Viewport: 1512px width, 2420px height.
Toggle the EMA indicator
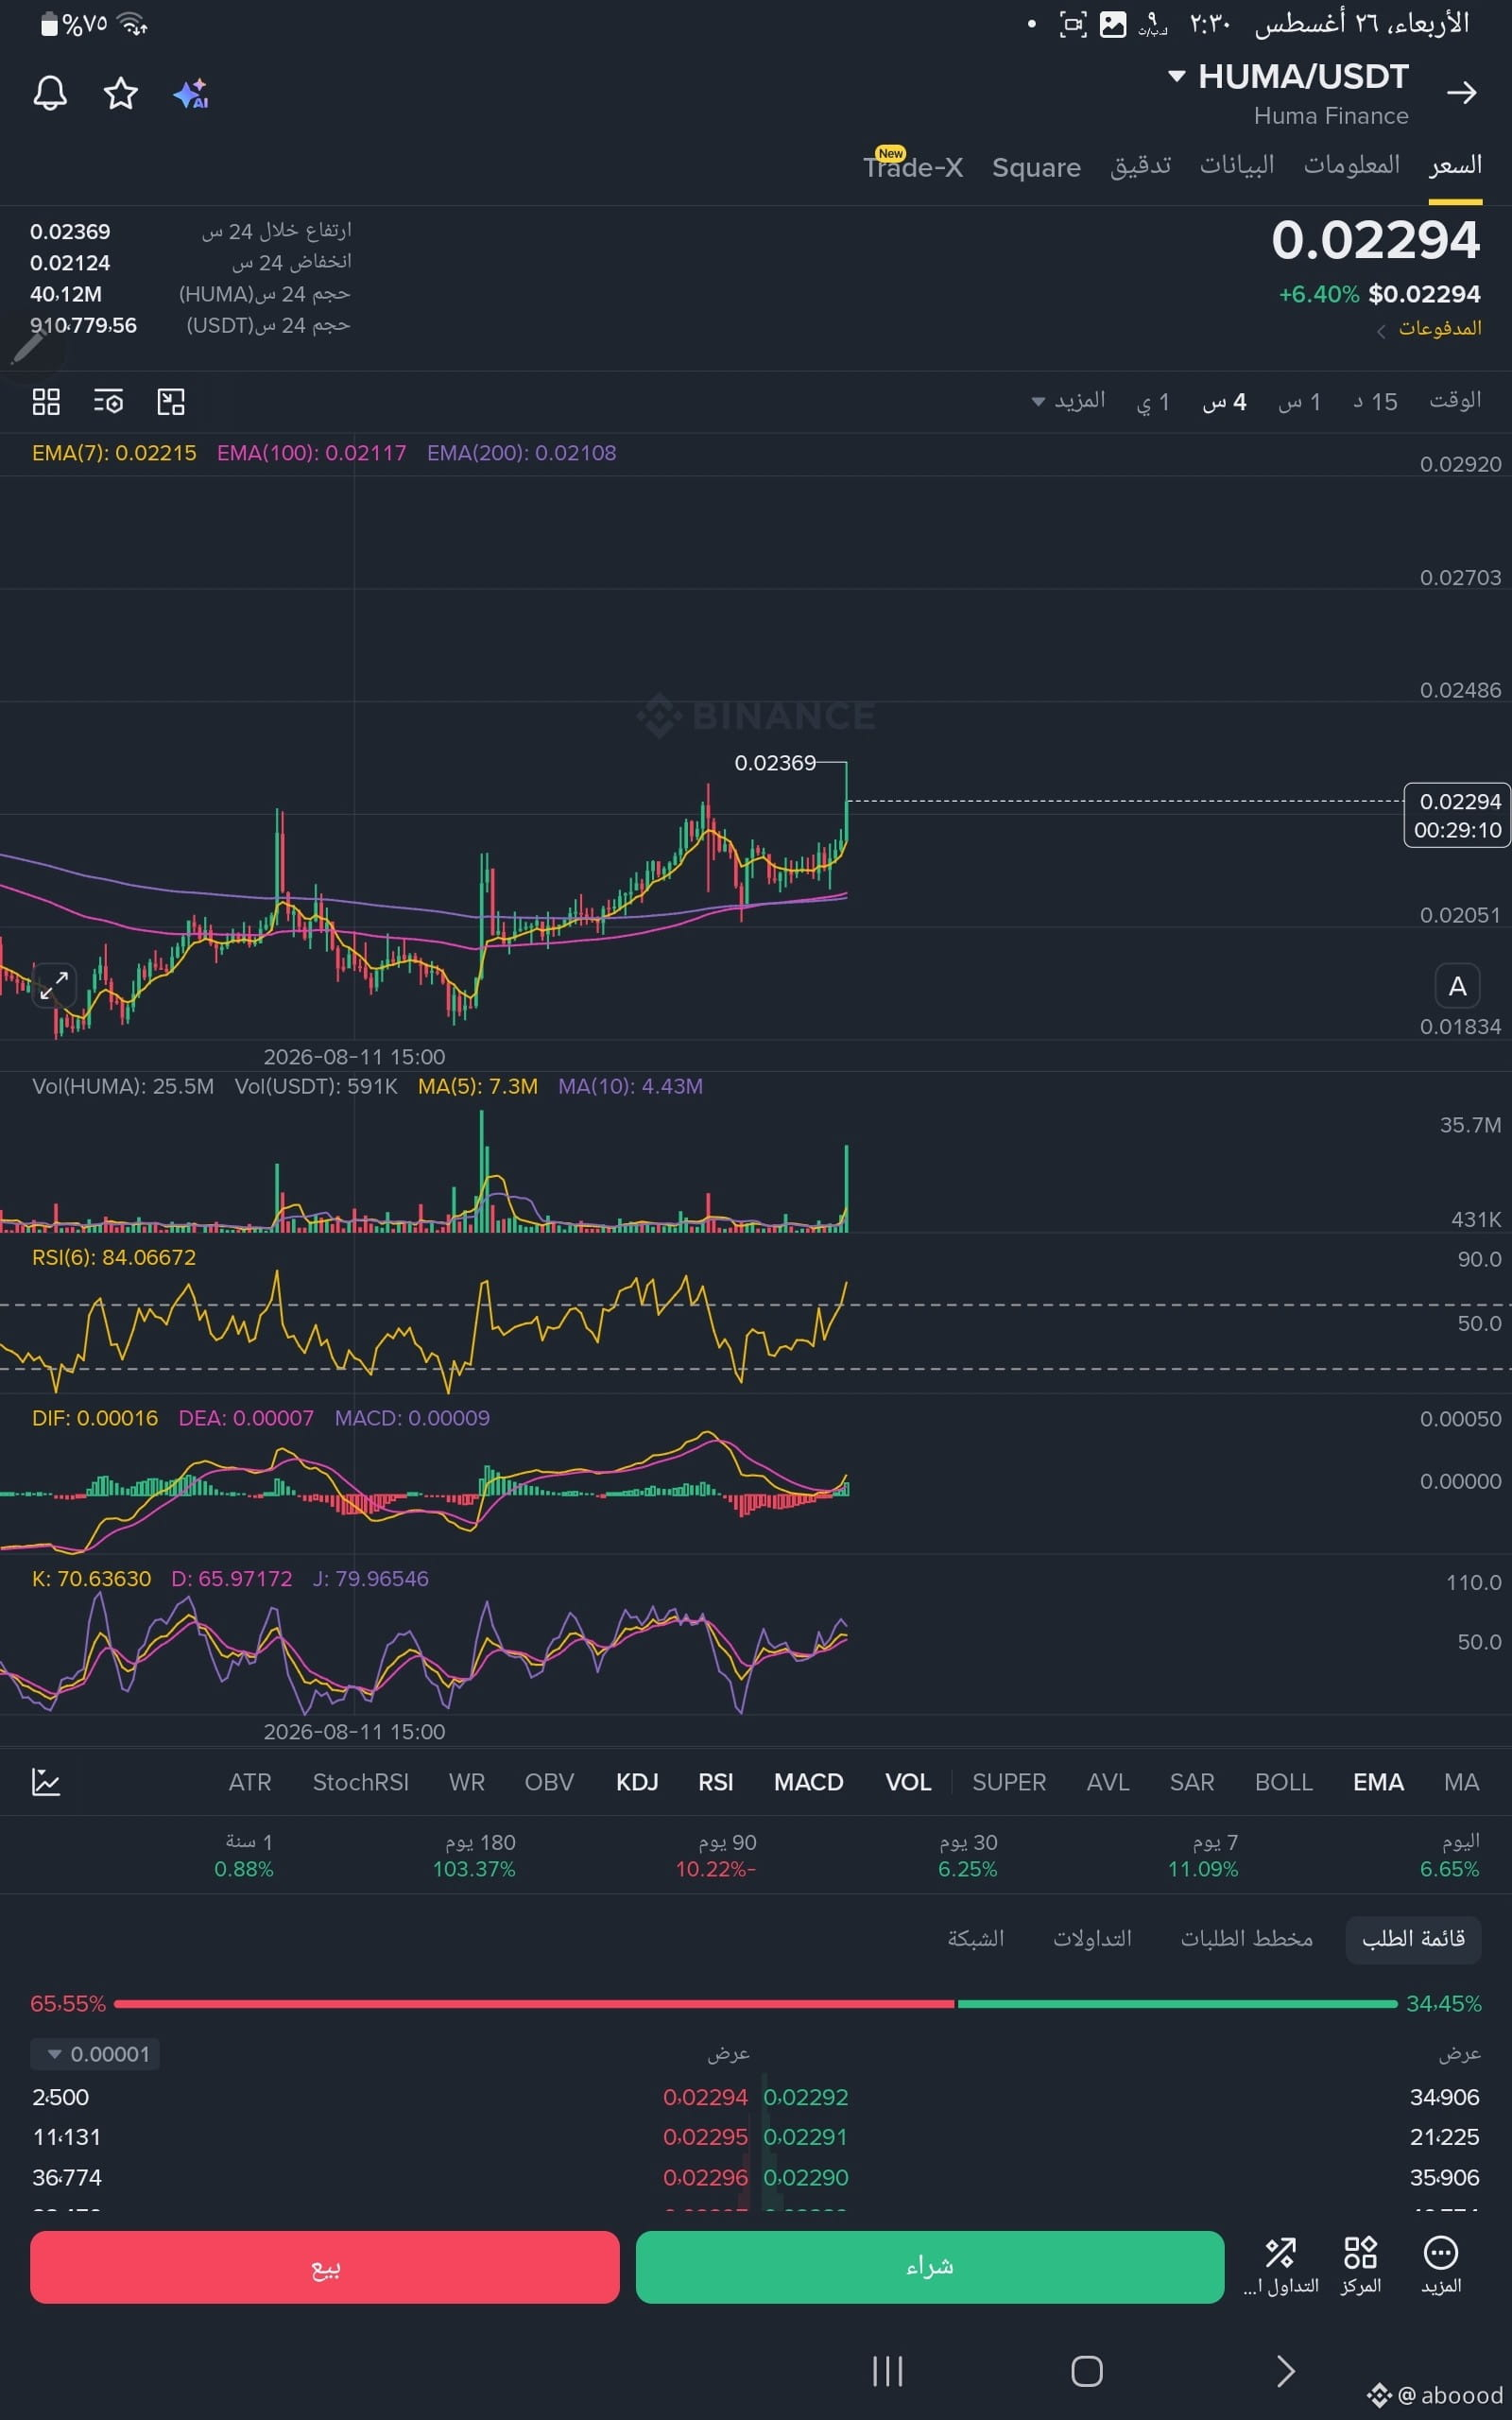(x=1377, y=1782)
